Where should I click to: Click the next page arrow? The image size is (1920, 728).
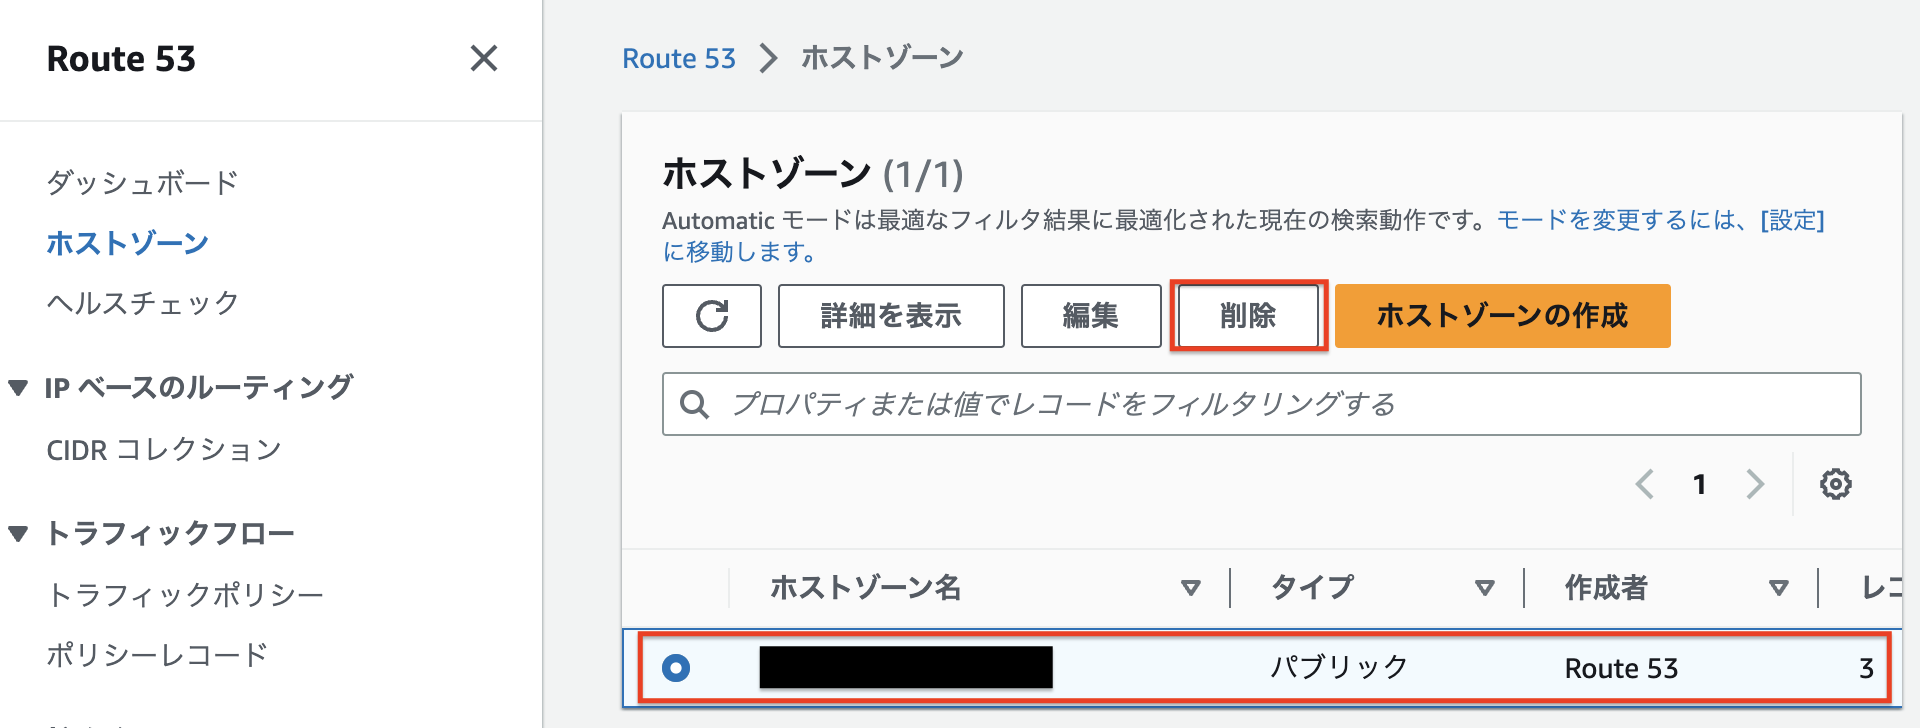(x=1756, y=484)
